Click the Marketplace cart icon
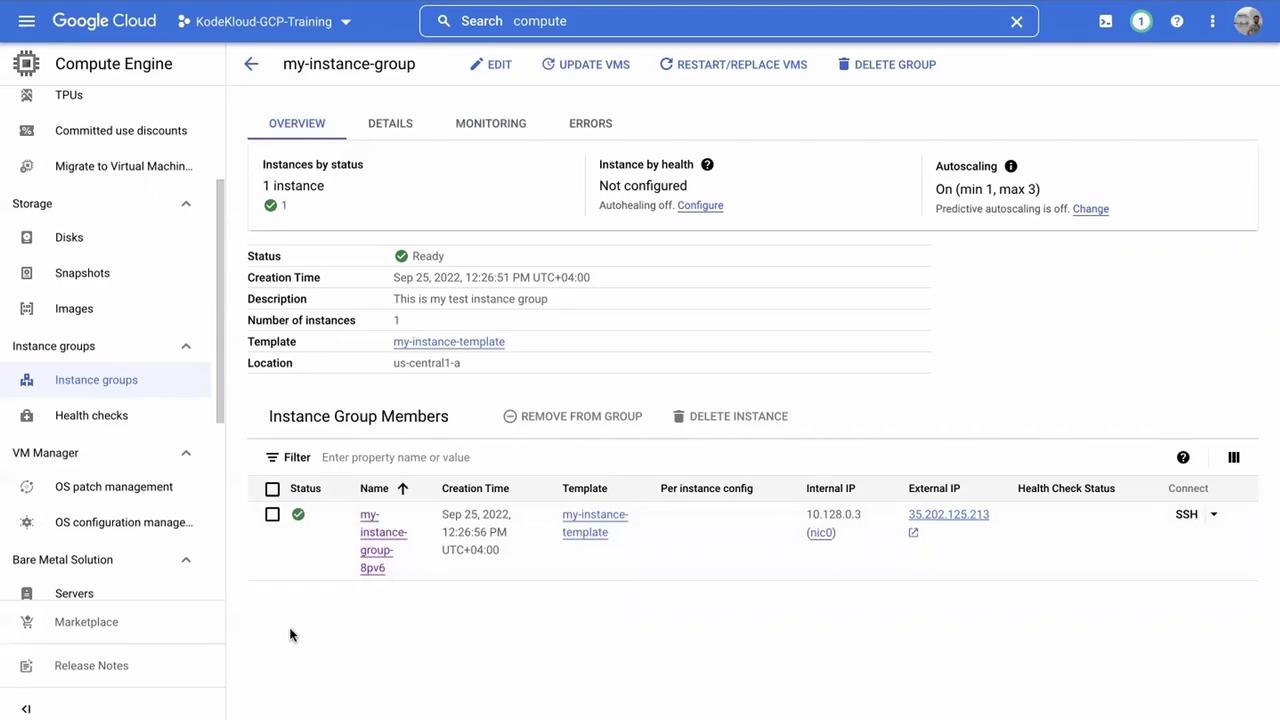 (x=27, y=622)
